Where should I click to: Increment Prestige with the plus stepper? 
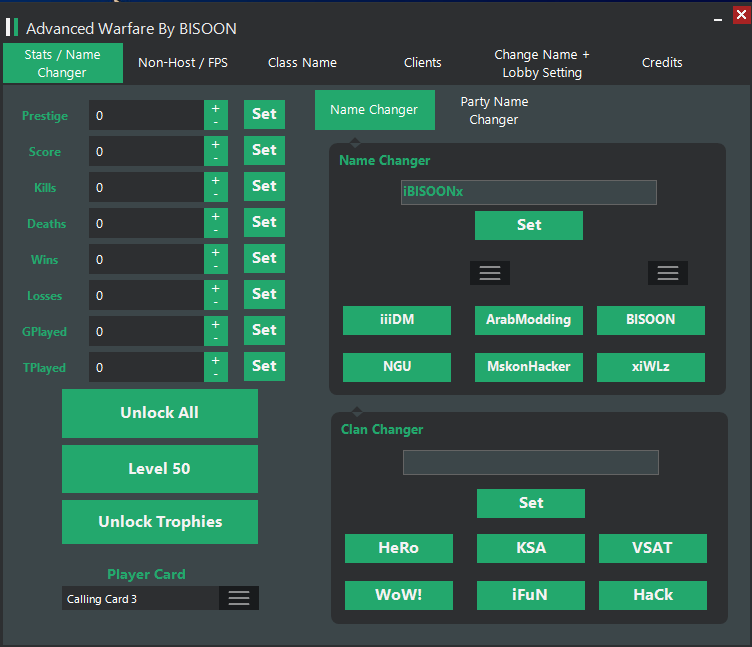tap(216, 108)
